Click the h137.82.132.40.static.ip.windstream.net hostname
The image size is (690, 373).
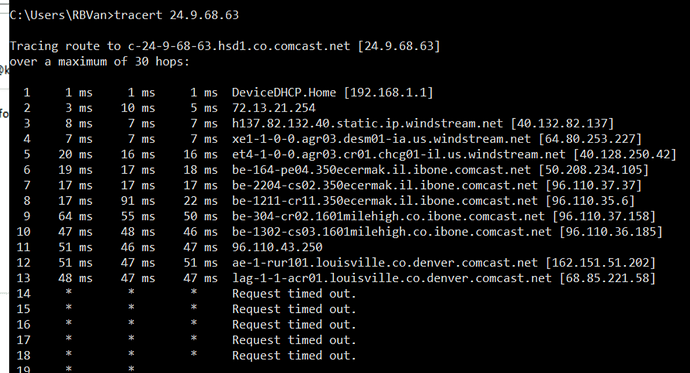[x=367, y=123]
